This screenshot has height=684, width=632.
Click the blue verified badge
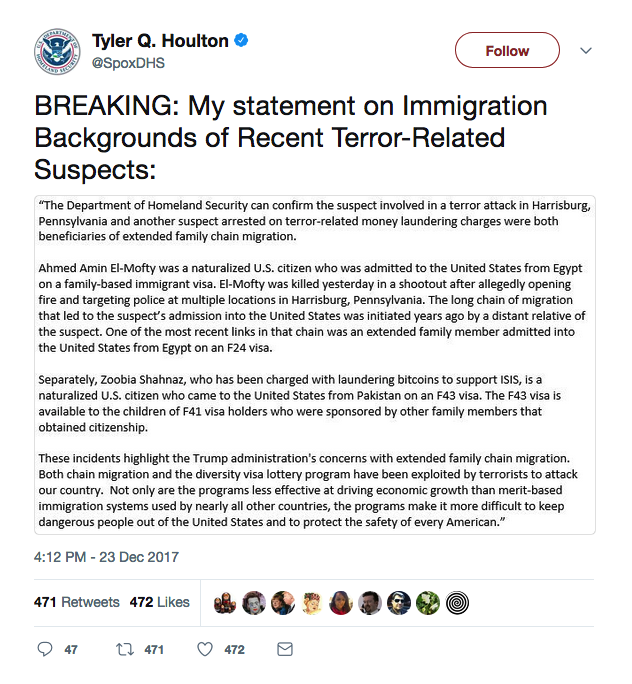pos(241,41)
